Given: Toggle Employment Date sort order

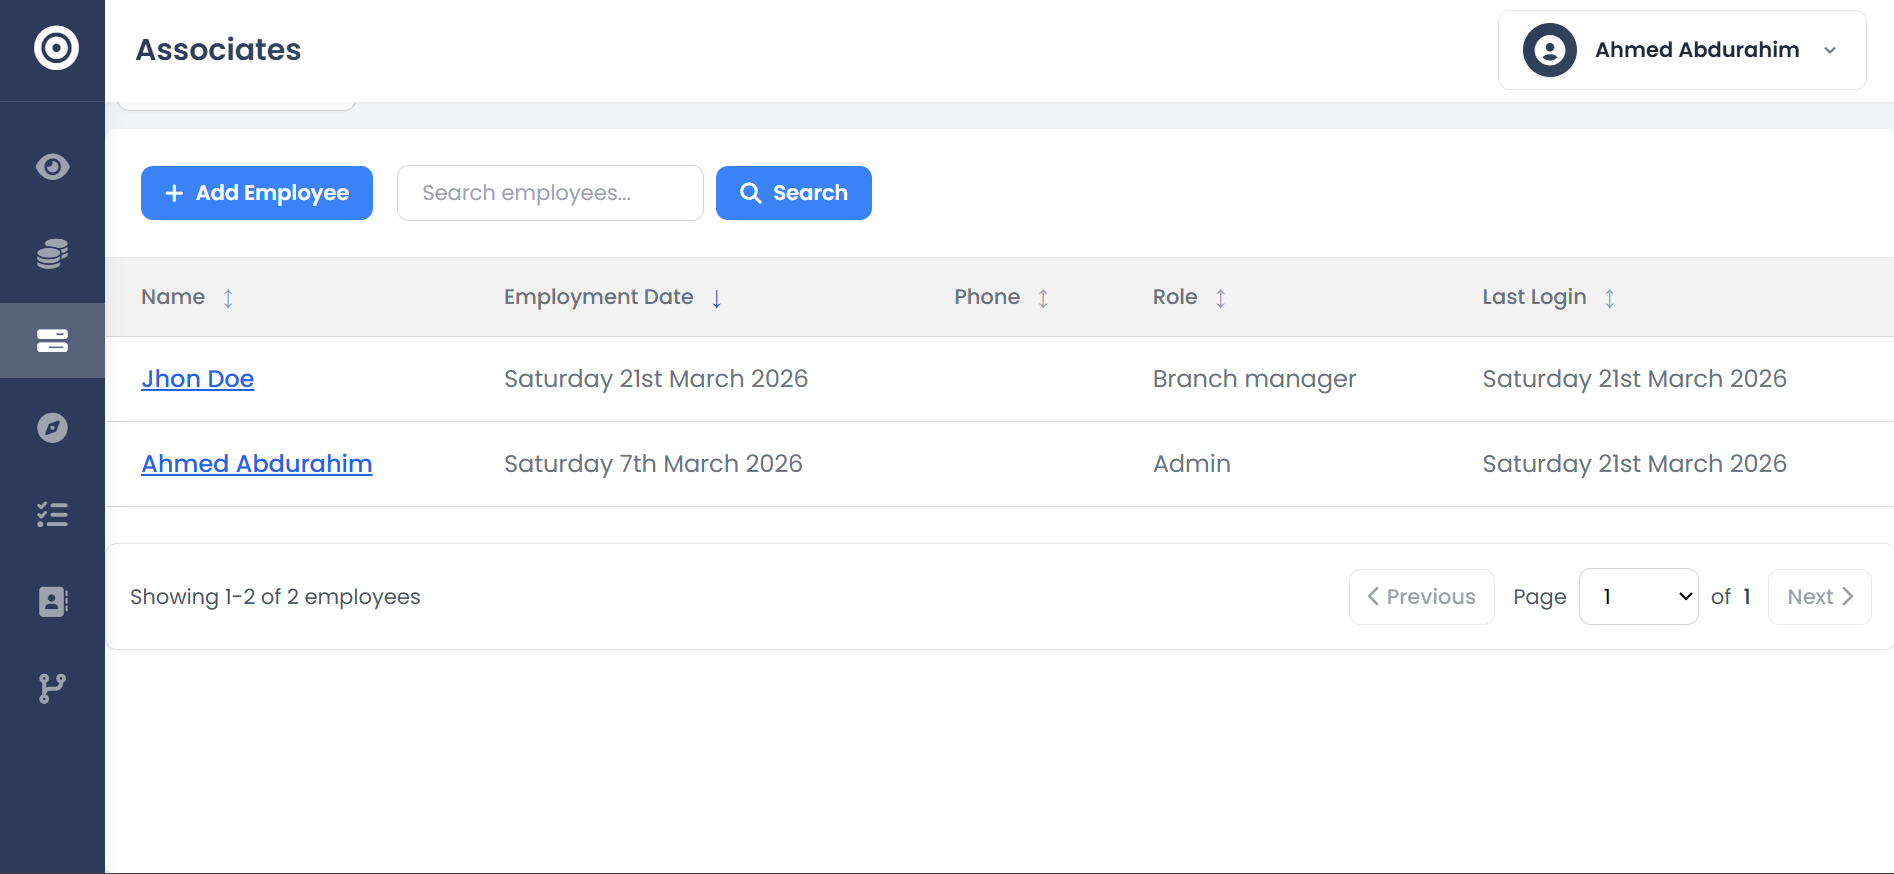Looking at the screenshot, I should [716, 298].
